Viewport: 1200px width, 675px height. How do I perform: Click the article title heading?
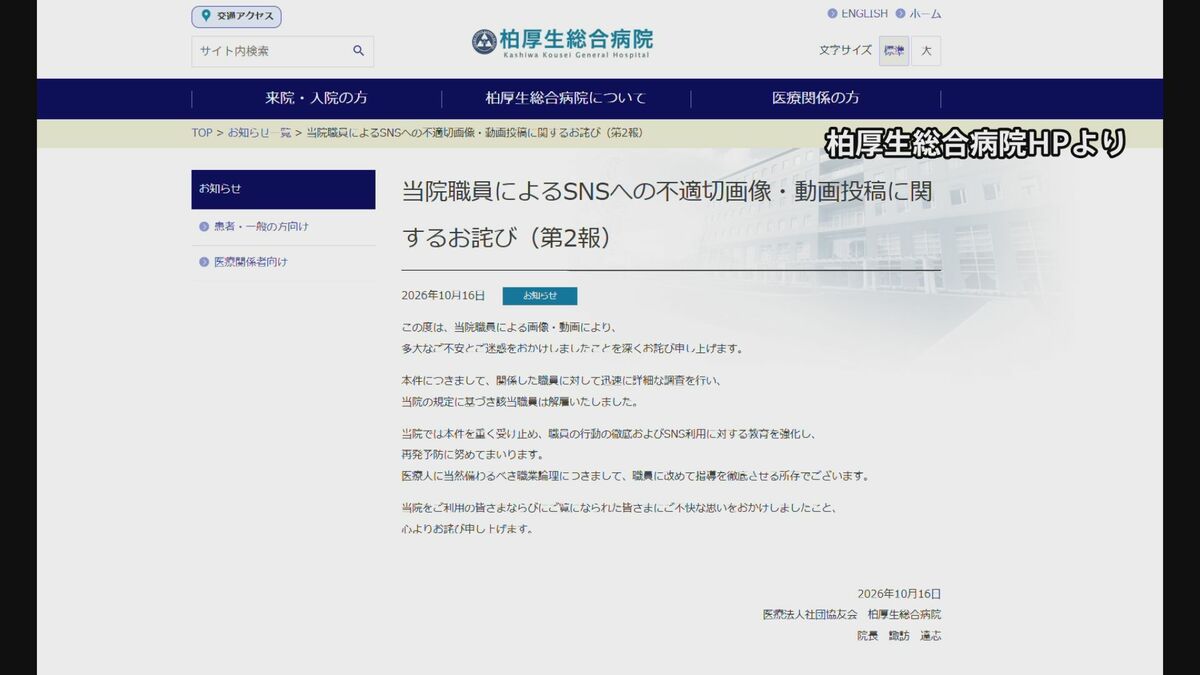pos(667,215)
